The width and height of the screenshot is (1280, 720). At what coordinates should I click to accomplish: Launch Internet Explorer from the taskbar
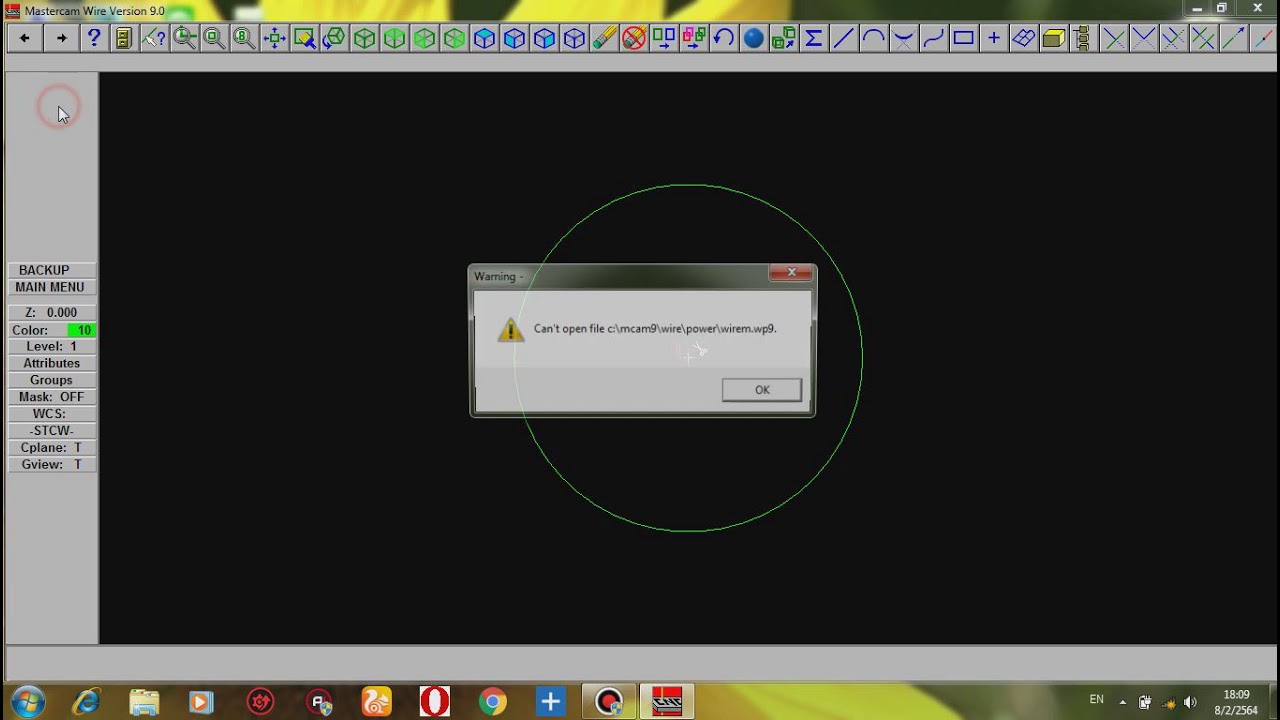[x=86, y=702]
